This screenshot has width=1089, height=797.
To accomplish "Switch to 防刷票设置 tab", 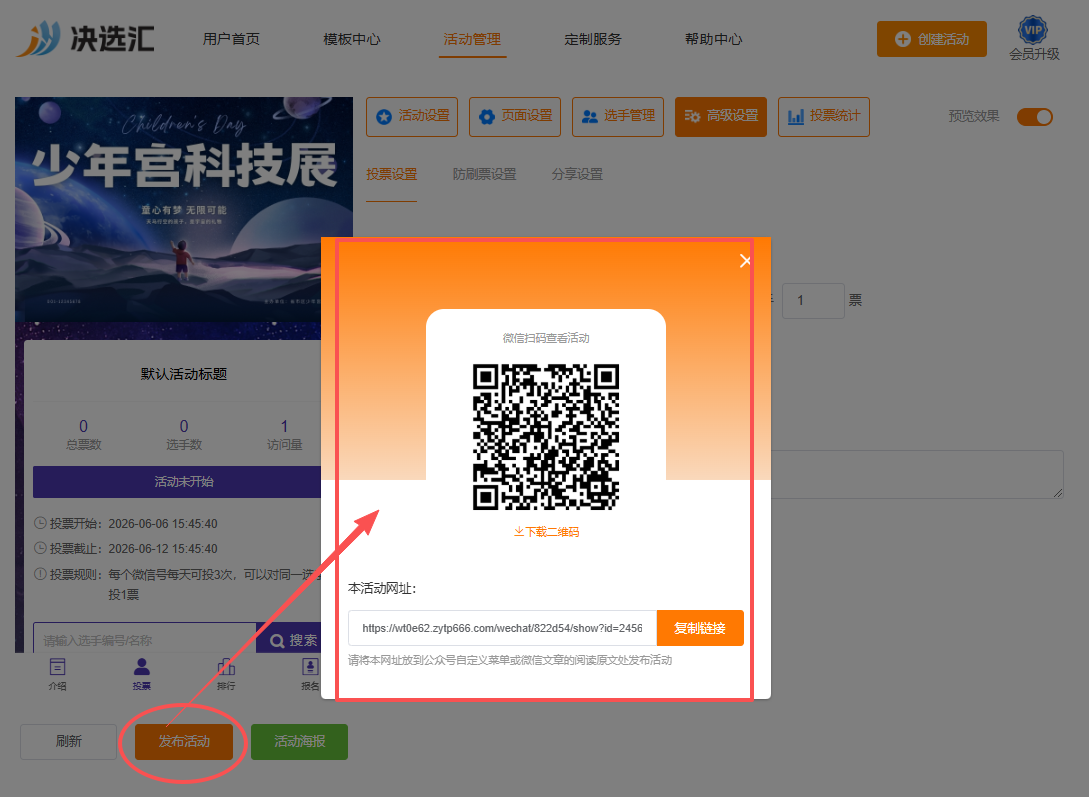I will coord(484,174).
